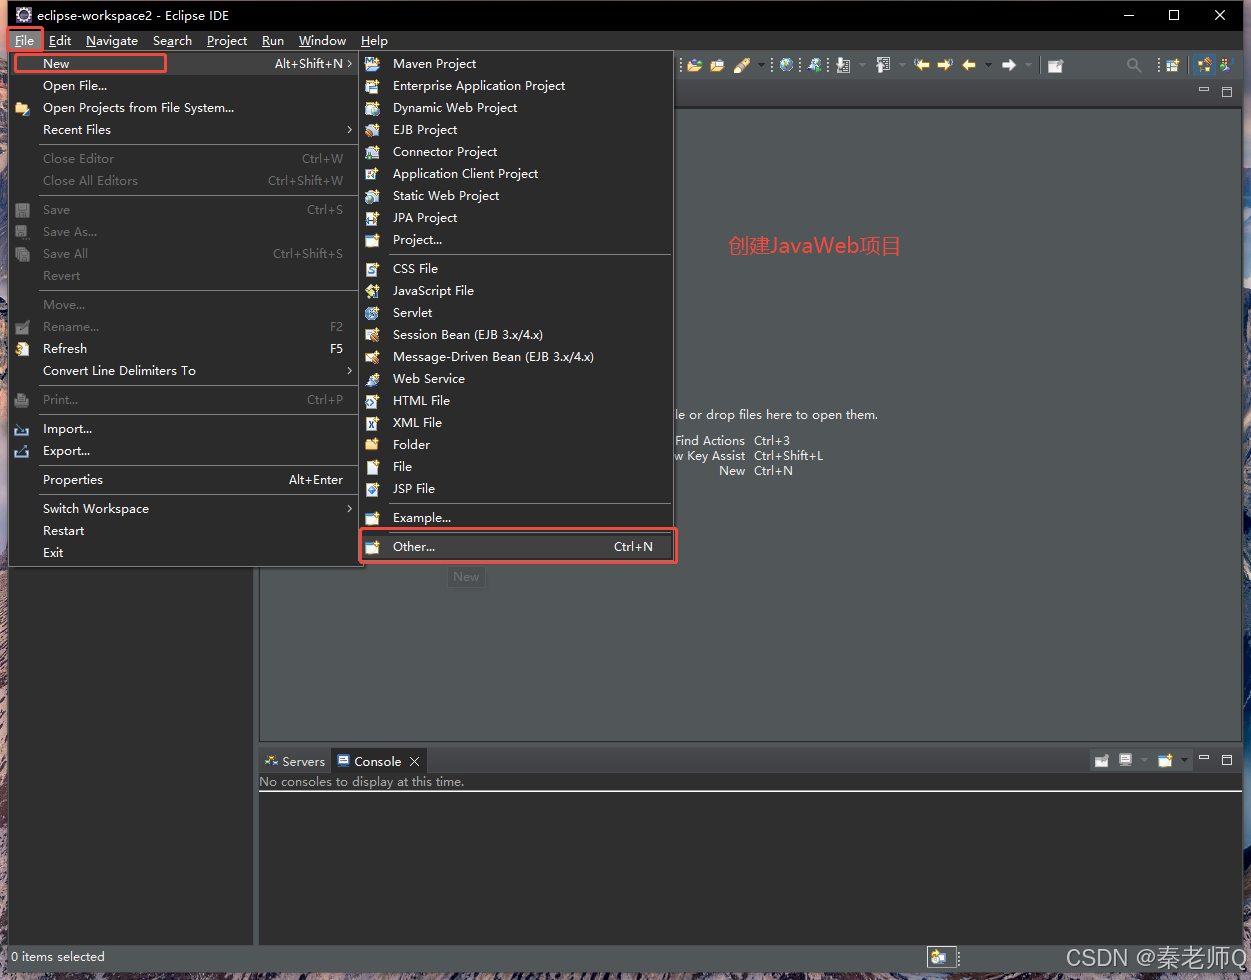Screen dimensions: 1251x980
Task: Select Dynamic Web Project from New submenu
Action: click(454, 108)
